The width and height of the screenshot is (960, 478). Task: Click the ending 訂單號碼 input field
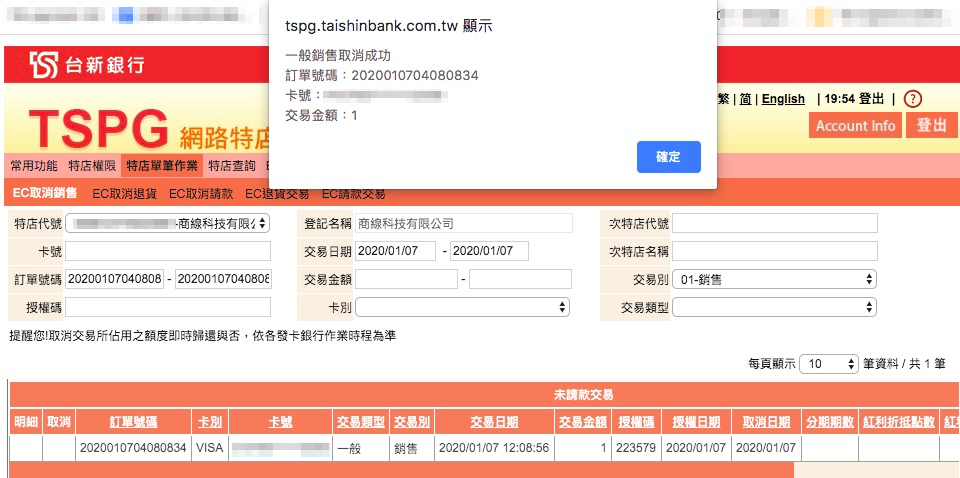[x=223, y=279]
